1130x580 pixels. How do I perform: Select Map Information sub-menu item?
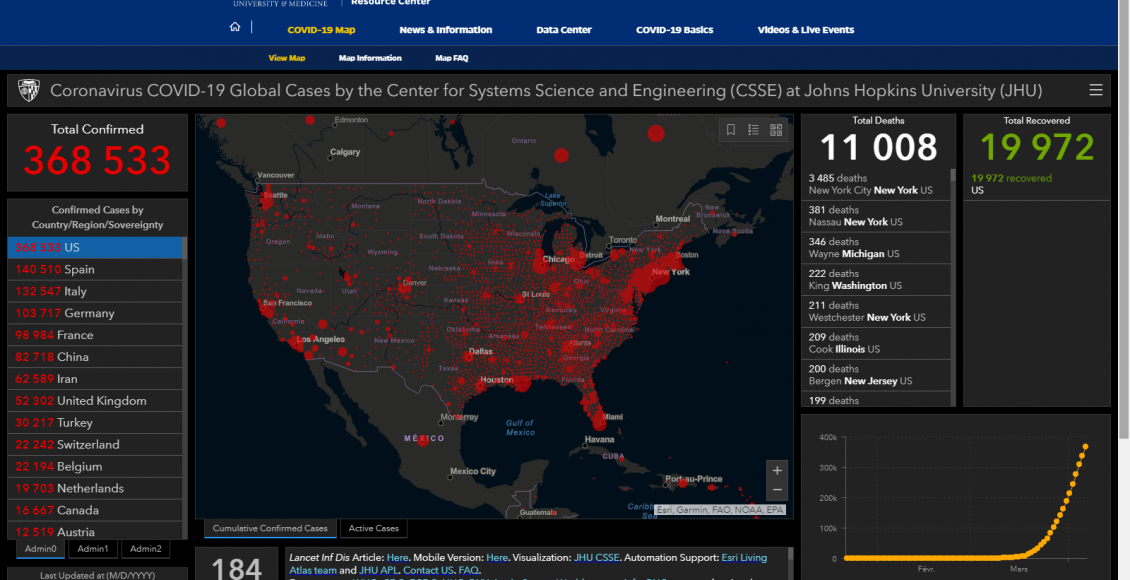(370, 58)
